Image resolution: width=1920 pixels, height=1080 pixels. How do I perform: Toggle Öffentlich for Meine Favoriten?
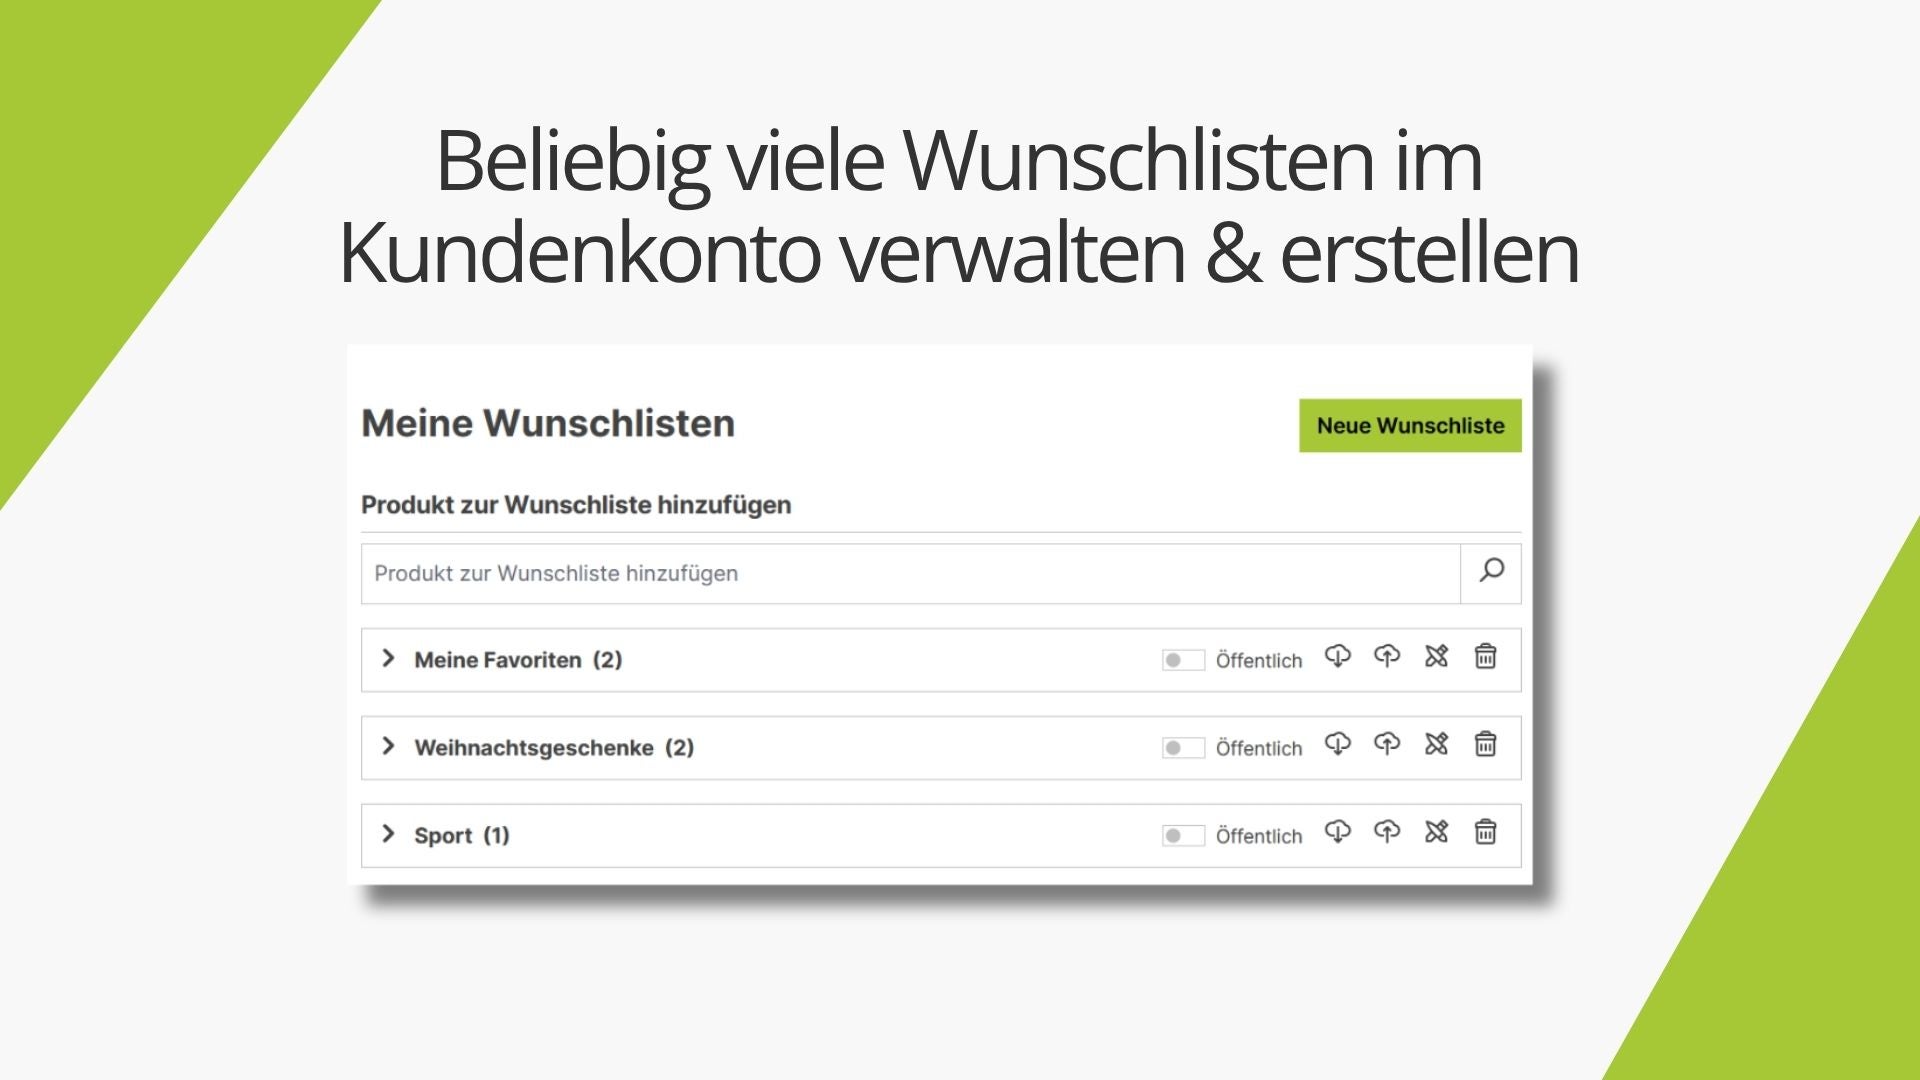[1183, 660]
